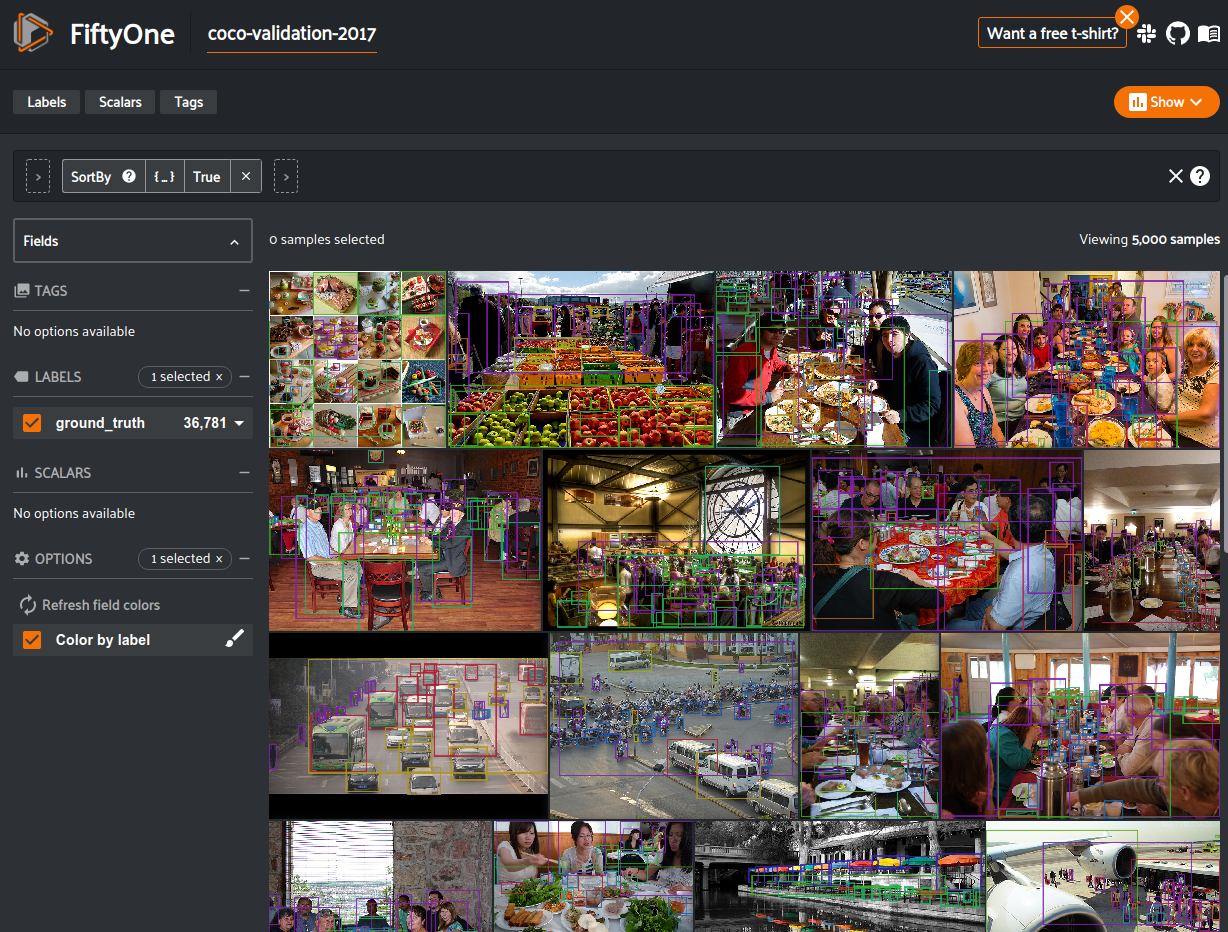The height and width of the screenshot is (932, 1228).
Task: Open the documentation book icon
Action: (x=1208, y=34)
